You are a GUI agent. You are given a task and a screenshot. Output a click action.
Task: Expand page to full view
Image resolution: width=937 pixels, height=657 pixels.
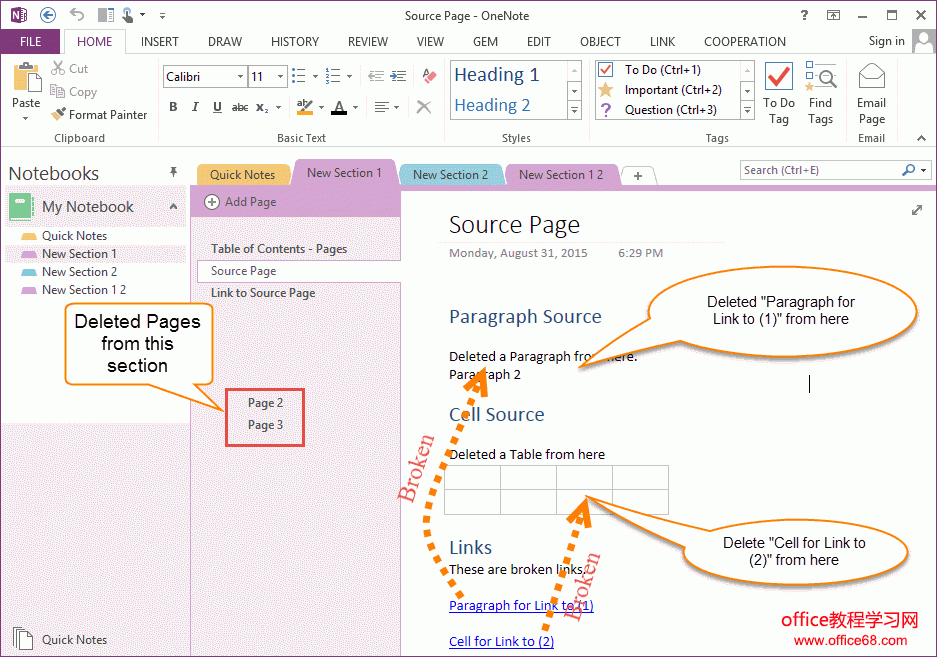pos(917,210)
